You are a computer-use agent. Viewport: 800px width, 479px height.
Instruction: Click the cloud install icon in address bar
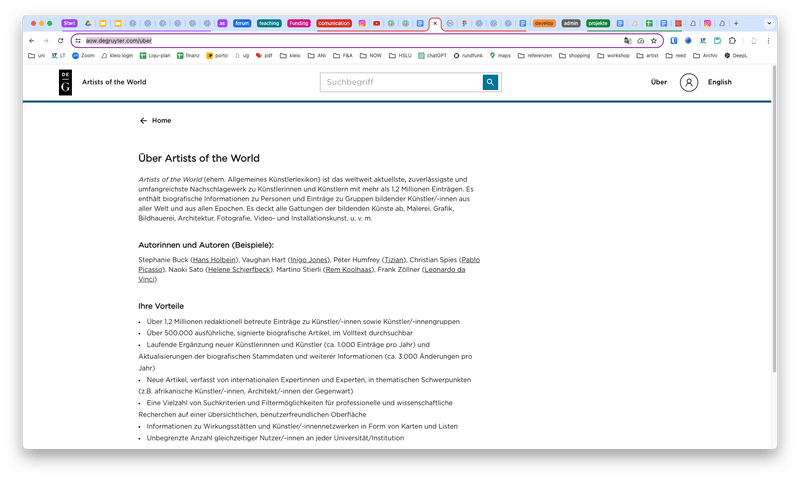[x=641, y=40]
